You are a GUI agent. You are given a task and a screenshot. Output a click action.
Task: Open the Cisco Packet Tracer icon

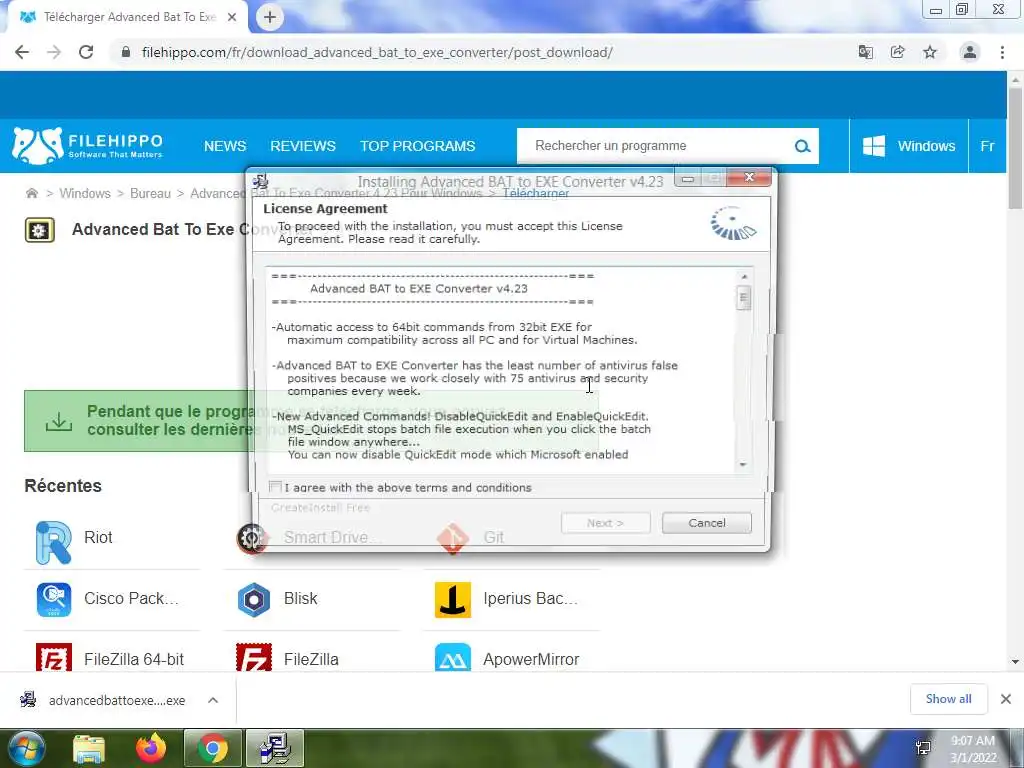pos(54,600)
